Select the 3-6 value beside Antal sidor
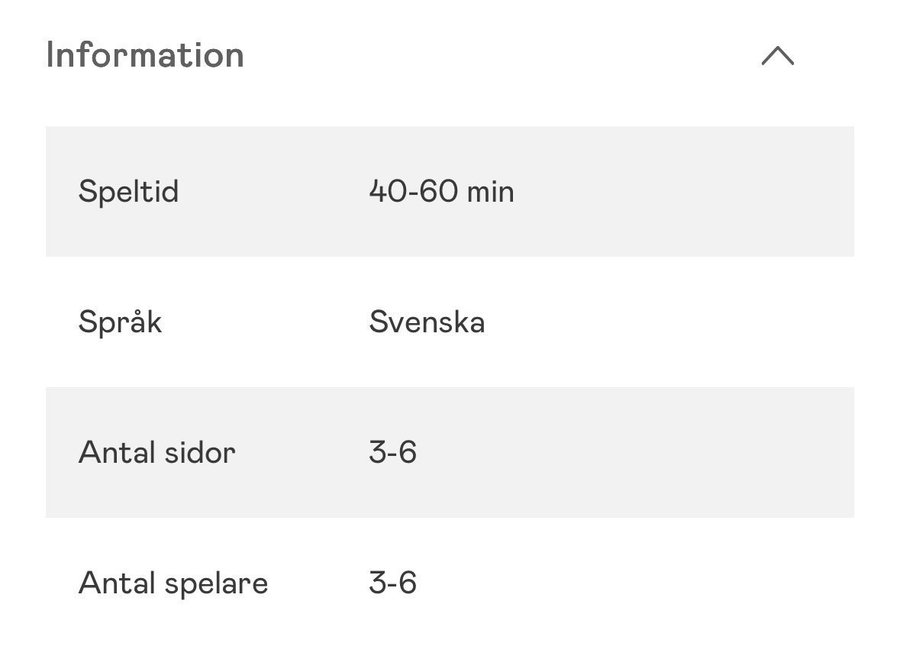This screenshot has width=900, height=647. 392,452
